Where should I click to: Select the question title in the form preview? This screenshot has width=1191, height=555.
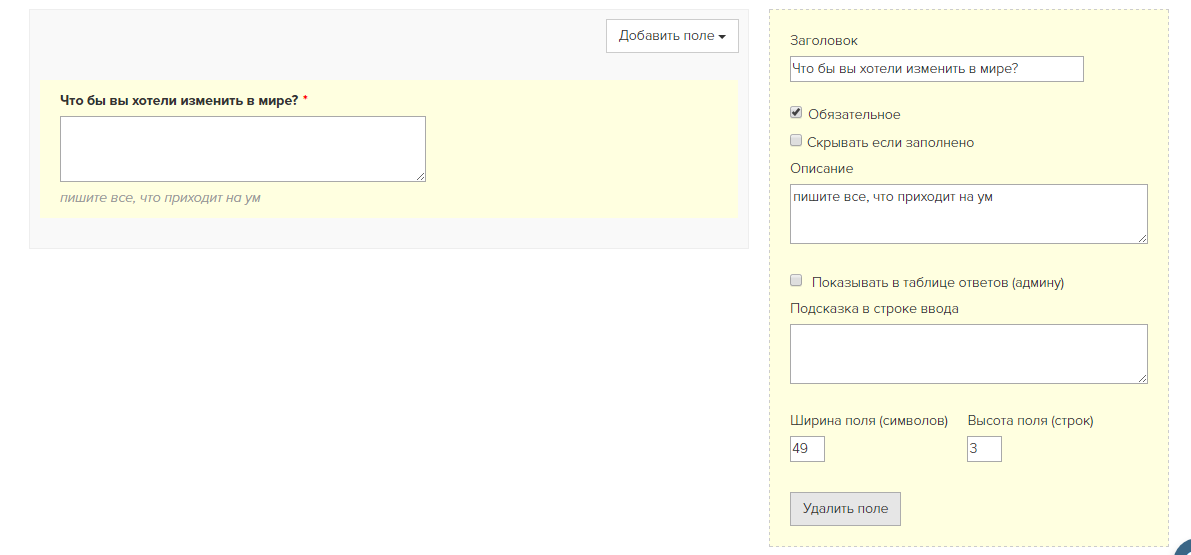point(179,100)
